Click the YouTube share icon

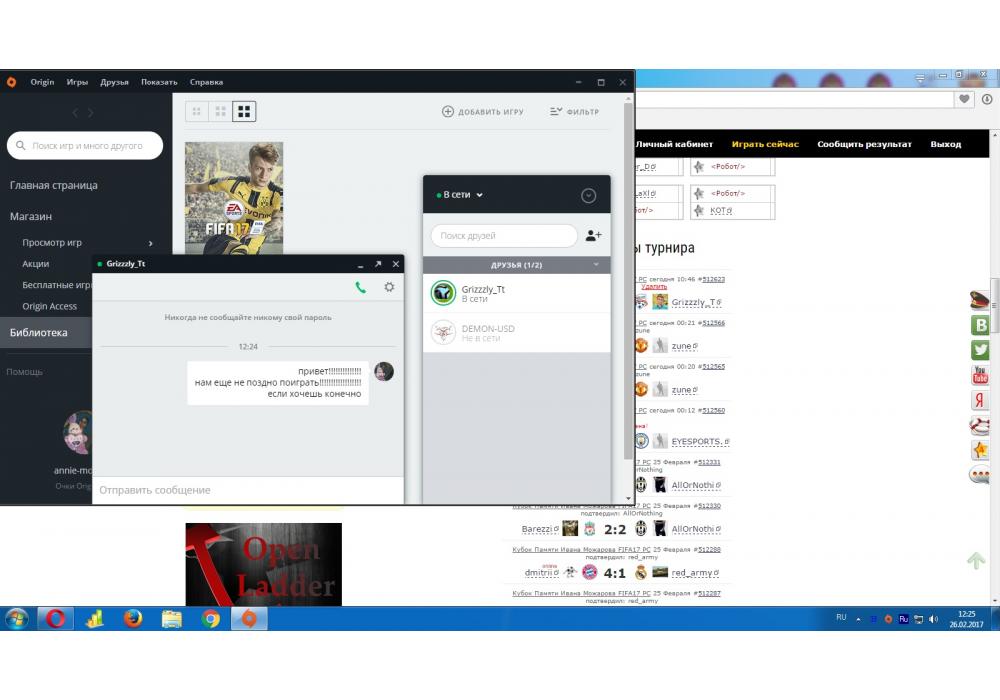980,375
